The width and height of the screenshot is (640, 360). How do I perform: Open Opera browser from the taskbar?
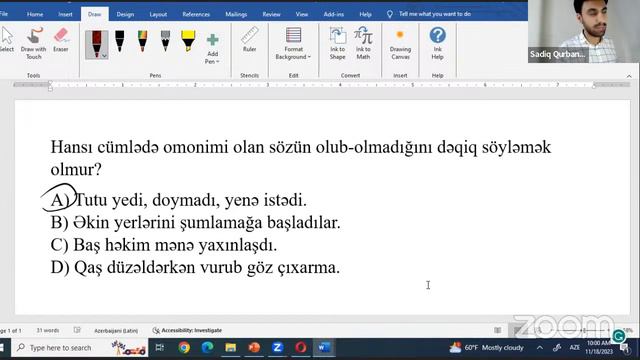[x=301, y=348]
